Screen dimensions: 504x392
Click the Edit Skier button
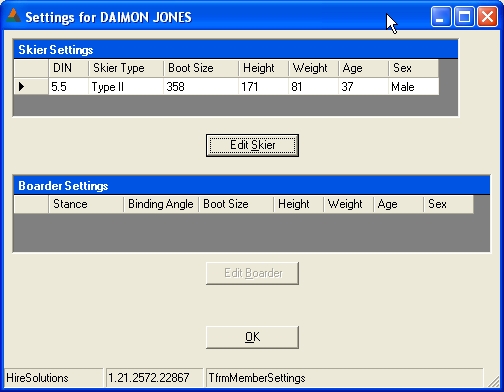point(252,145)
